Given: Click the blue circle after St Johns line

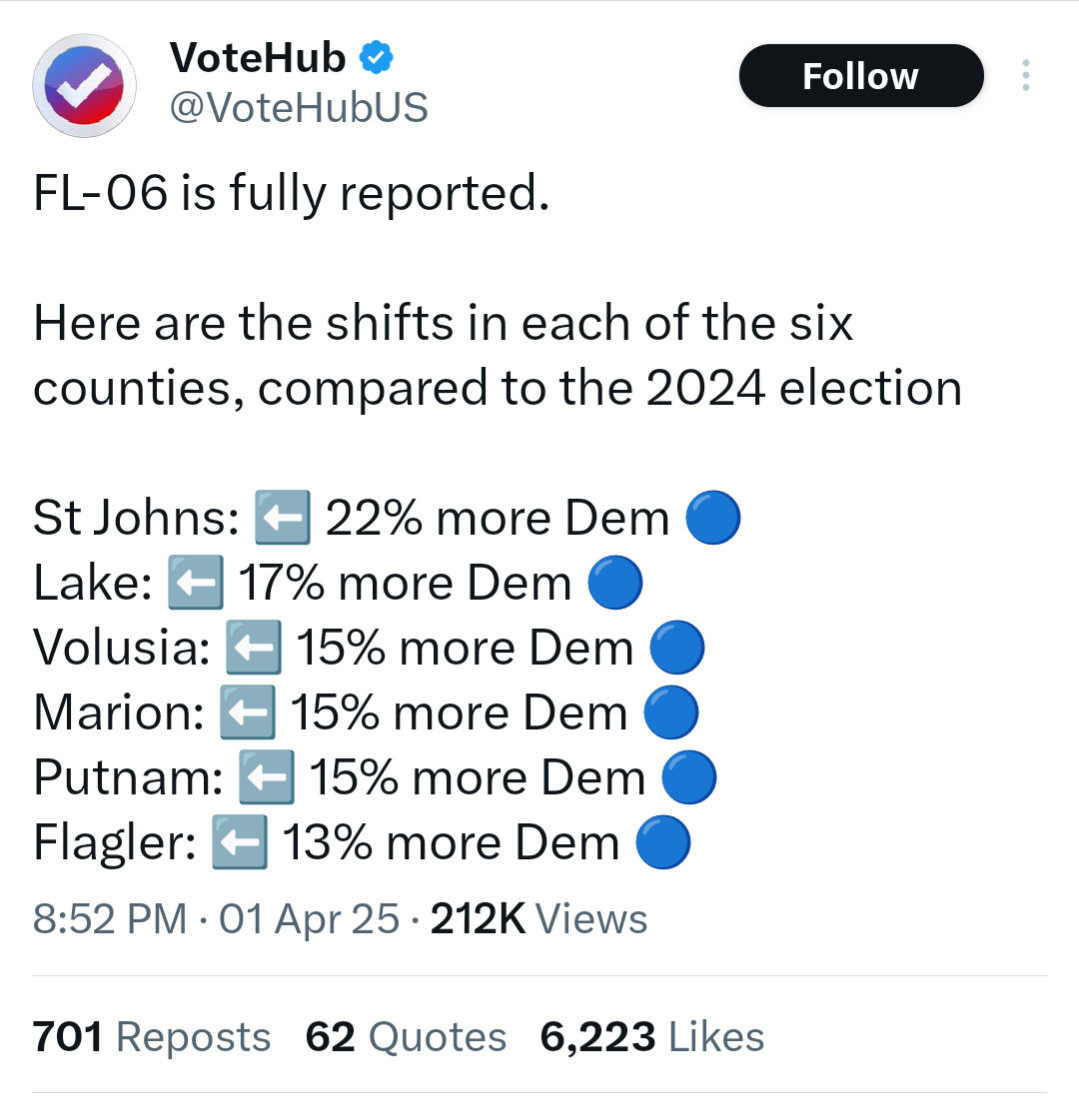Looking at the screenshot, I should click(x=713, y=519).
